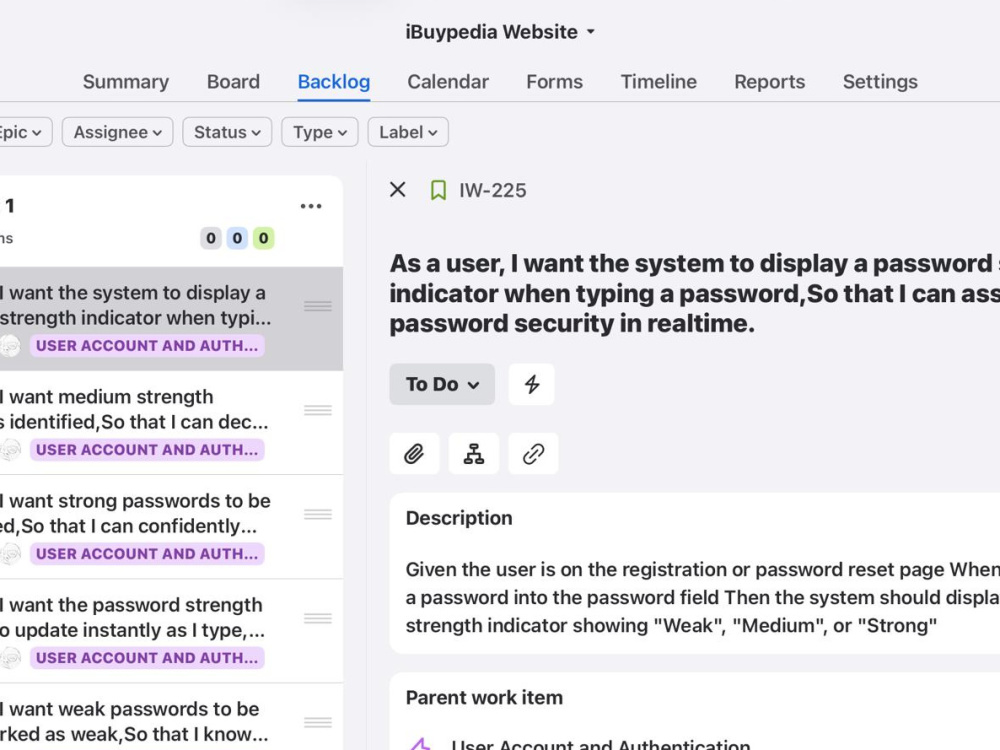Expand the Status filter dropdown

pos(227,132)
